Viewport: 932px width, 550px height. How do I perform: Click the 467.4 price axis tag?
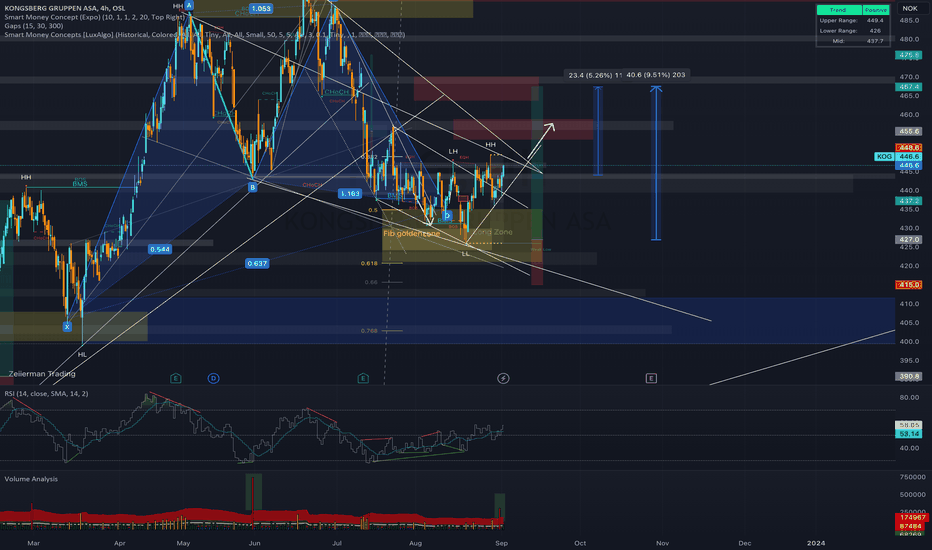pyautogui.click(x=908, y=87)
